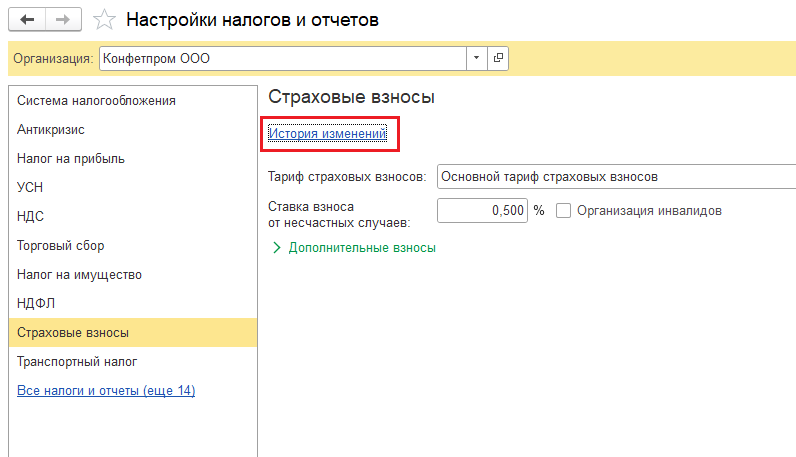The width and height of the screenshot is (796, 457).
Task: Select Страховые взносы in the sidebar
Action: tap(133, 333)
